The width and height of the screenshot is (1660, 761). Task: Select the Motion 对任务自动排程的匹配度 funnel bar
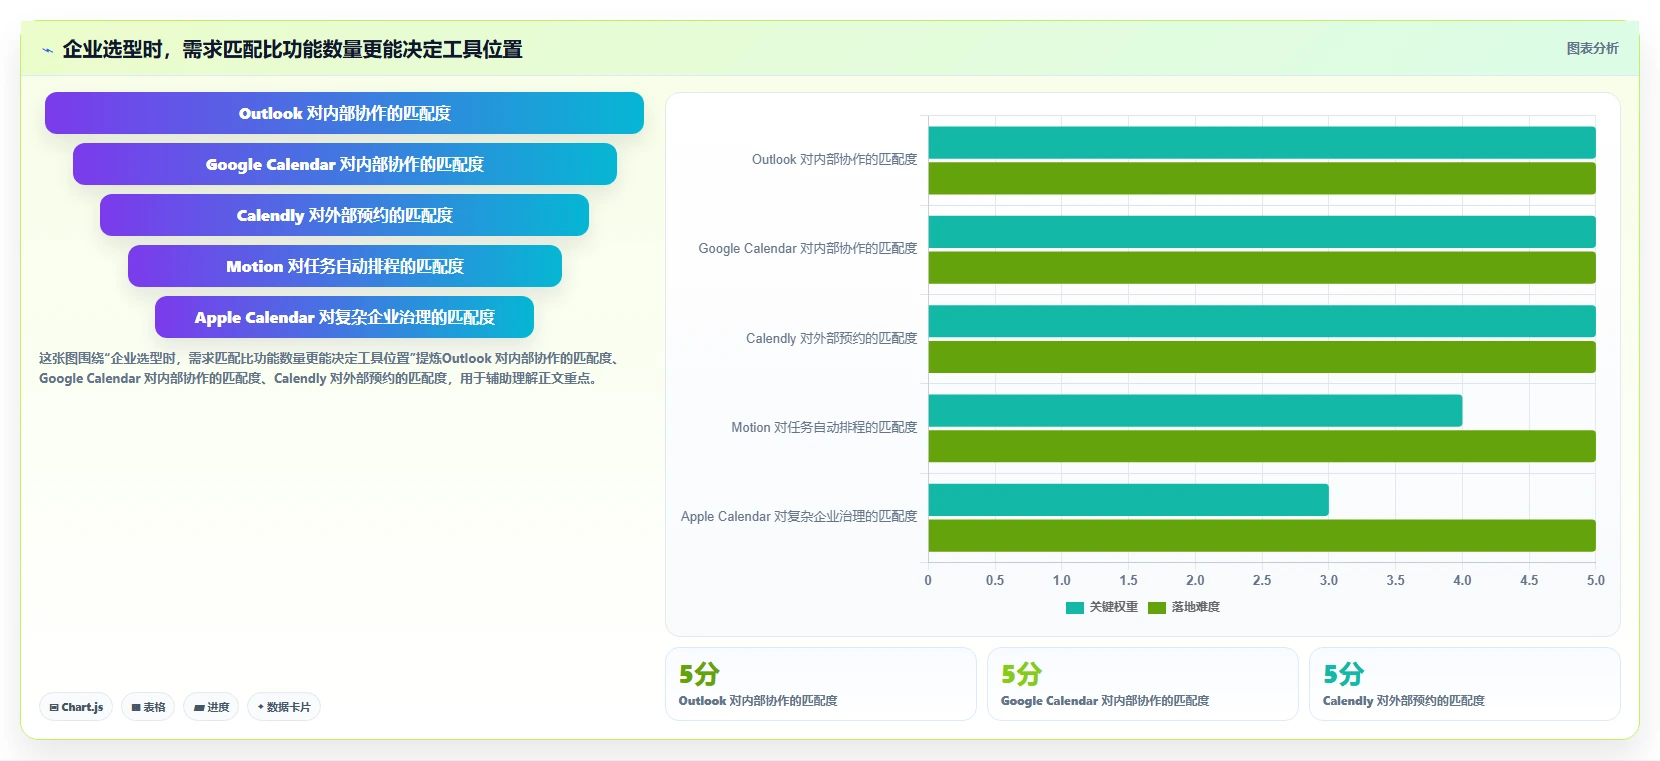point(344,266)
